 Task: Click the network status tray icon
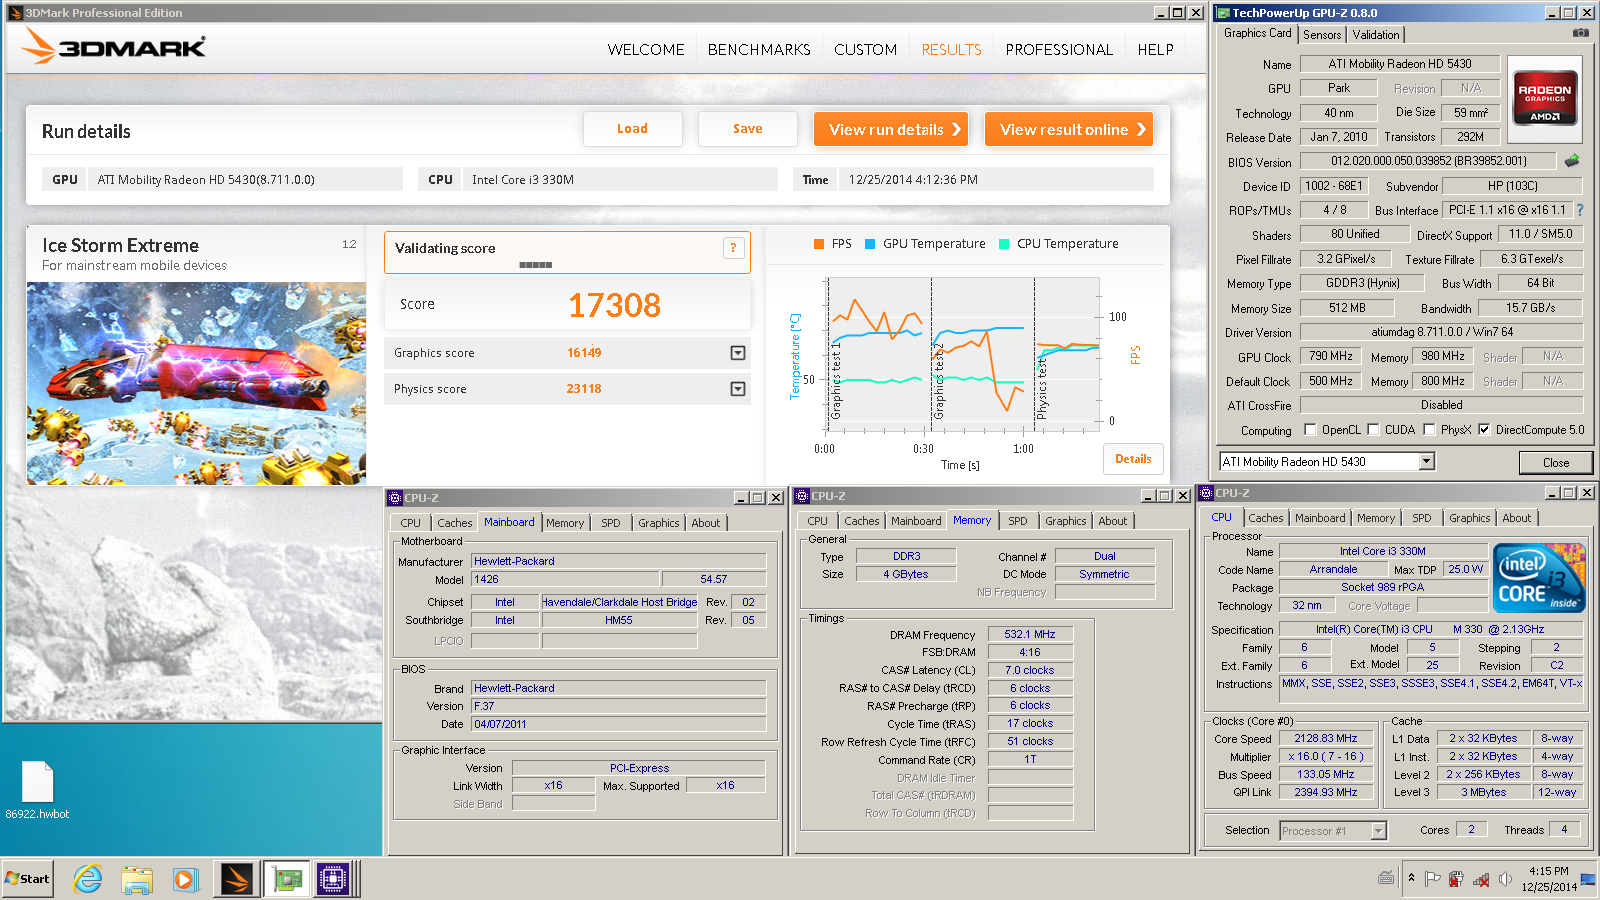[x=1481, y=879]
